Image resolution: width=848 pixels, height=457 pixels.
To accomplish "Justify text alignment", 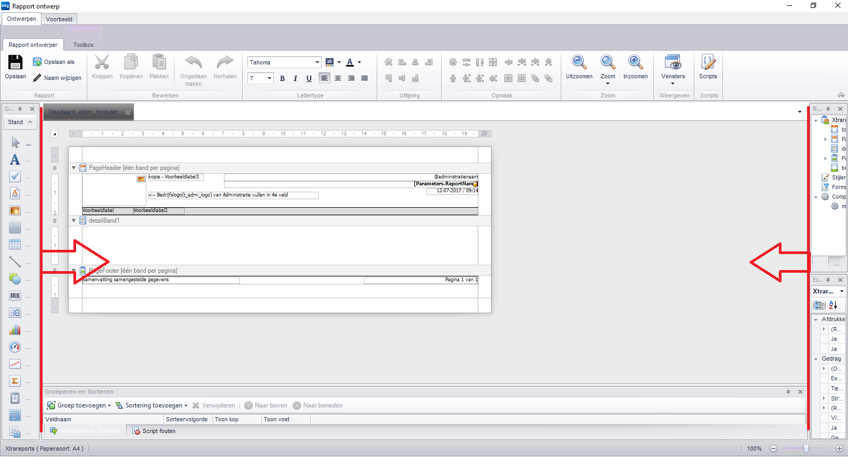I will pos(365,78).
